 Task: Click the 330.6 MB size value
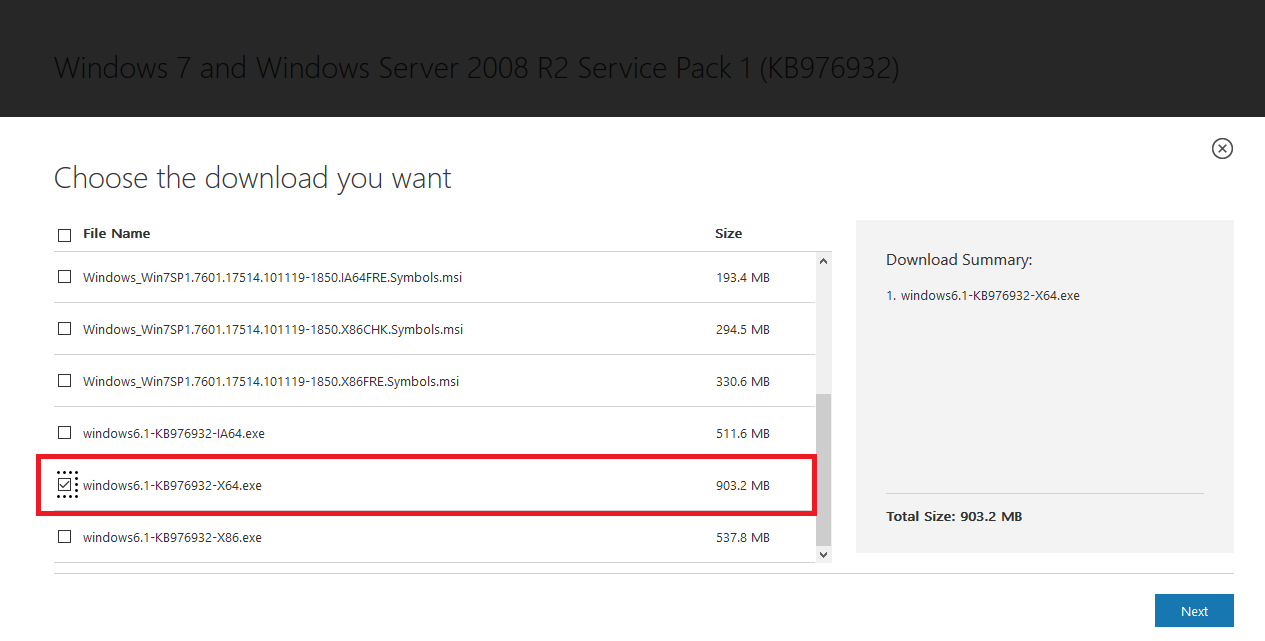click(743, 381)
